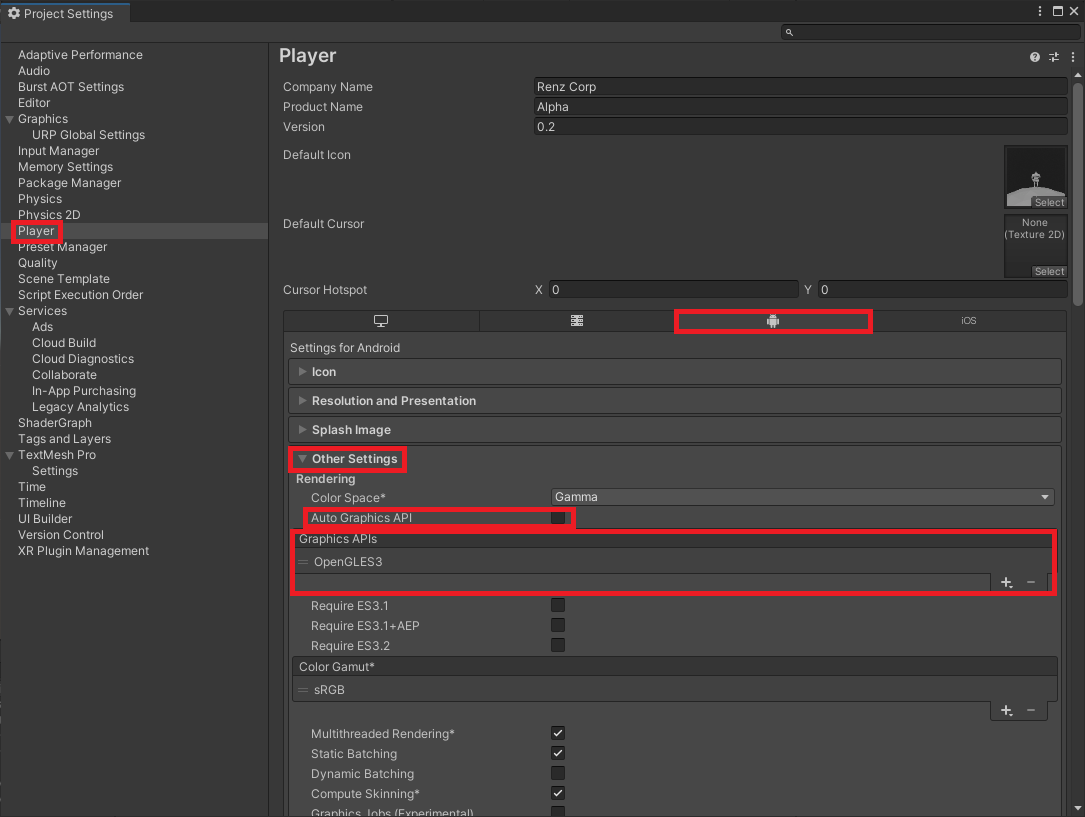This screenshot has height=817, width=1085.
Task: Enable Dynamic Batching checkbox
Action: 558,773
